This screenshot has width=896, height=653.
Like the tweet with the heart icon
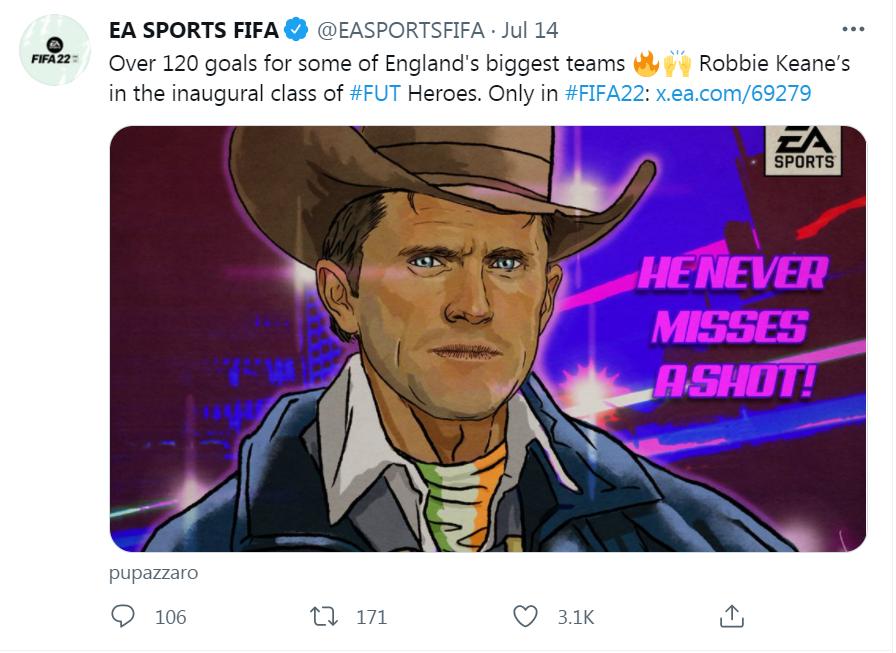525,617
